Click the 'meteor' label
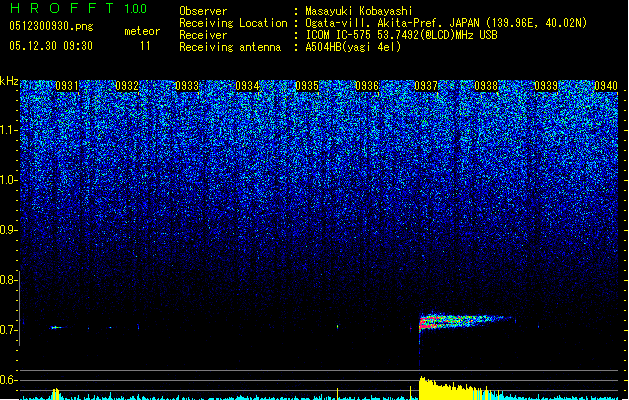 (142, 31)
